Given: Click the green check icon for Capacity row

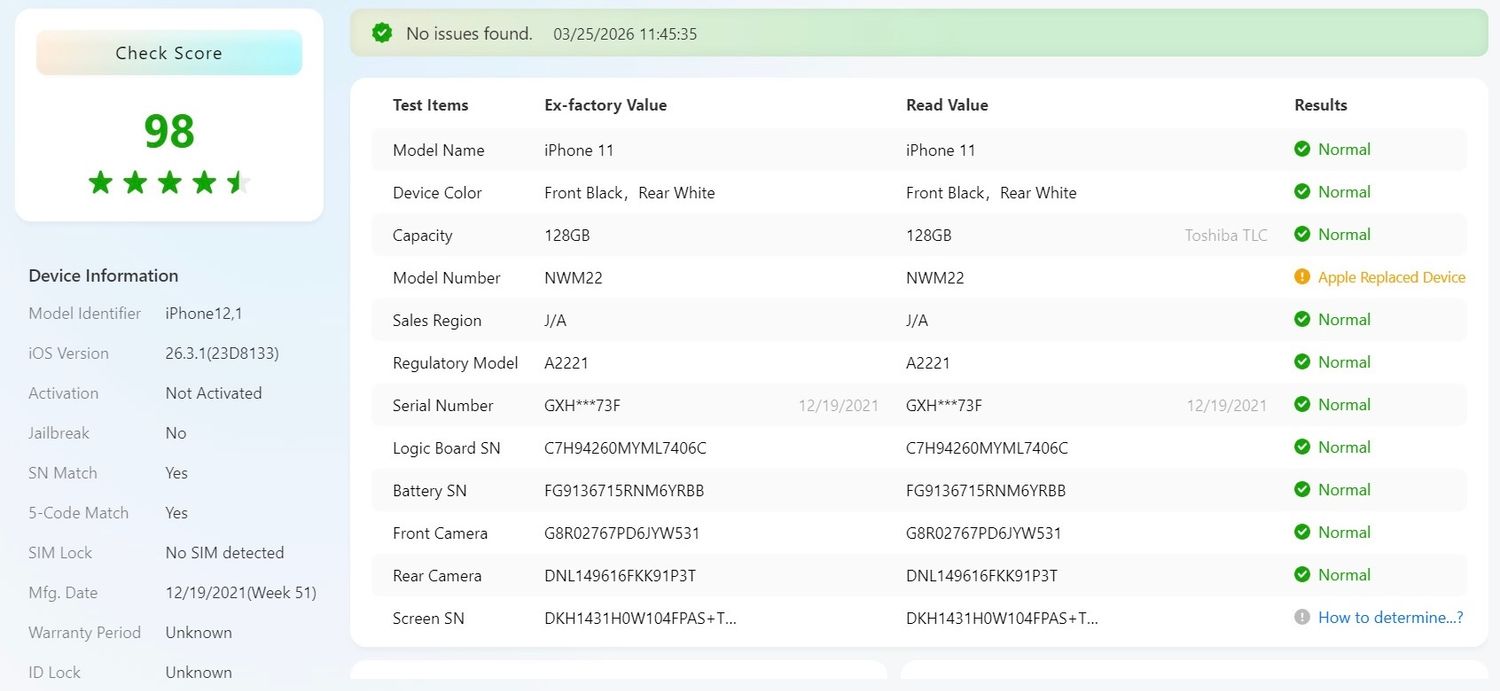Looking at the screenshot, I should click(x=1302, y=234).
